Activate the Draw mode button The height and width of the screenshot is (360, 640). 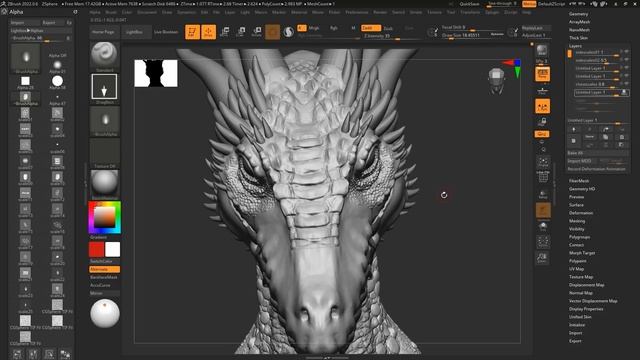coord(209,32)
